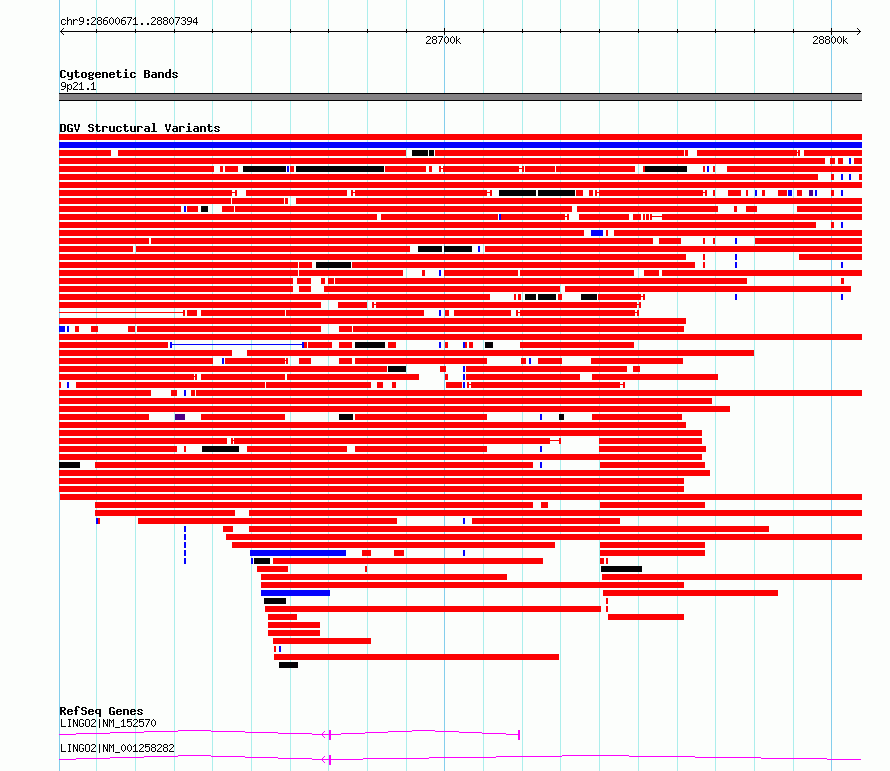This screenshot has width=890, height=771.
Task: Open the RefSeq Genes track title
Action: coord(101,711)
